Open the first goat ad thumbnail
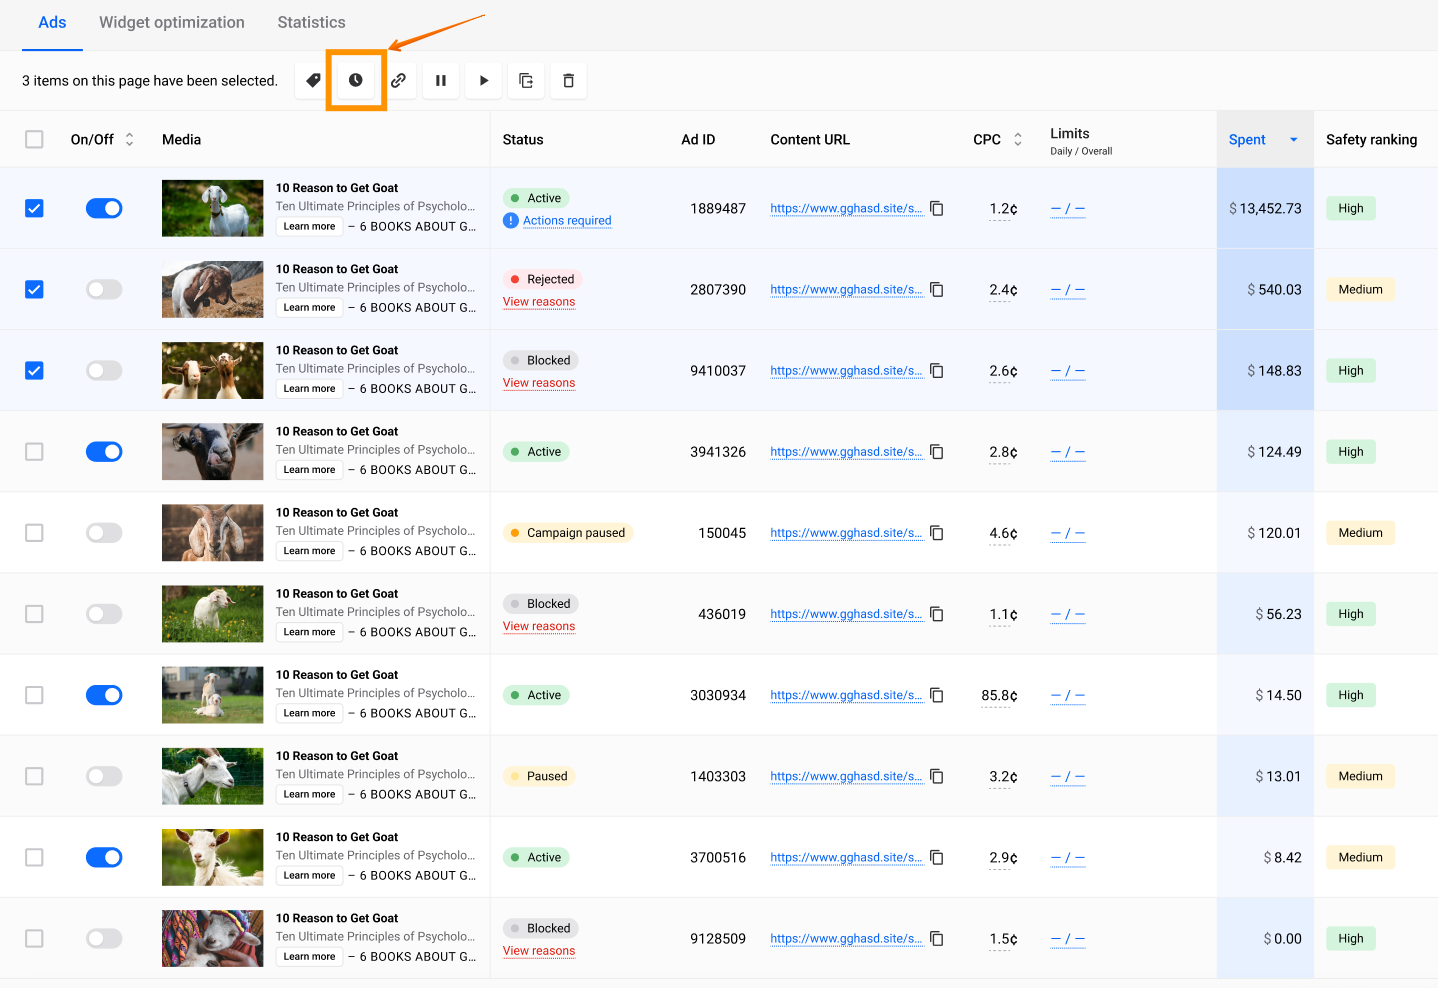 pos(213,208)
